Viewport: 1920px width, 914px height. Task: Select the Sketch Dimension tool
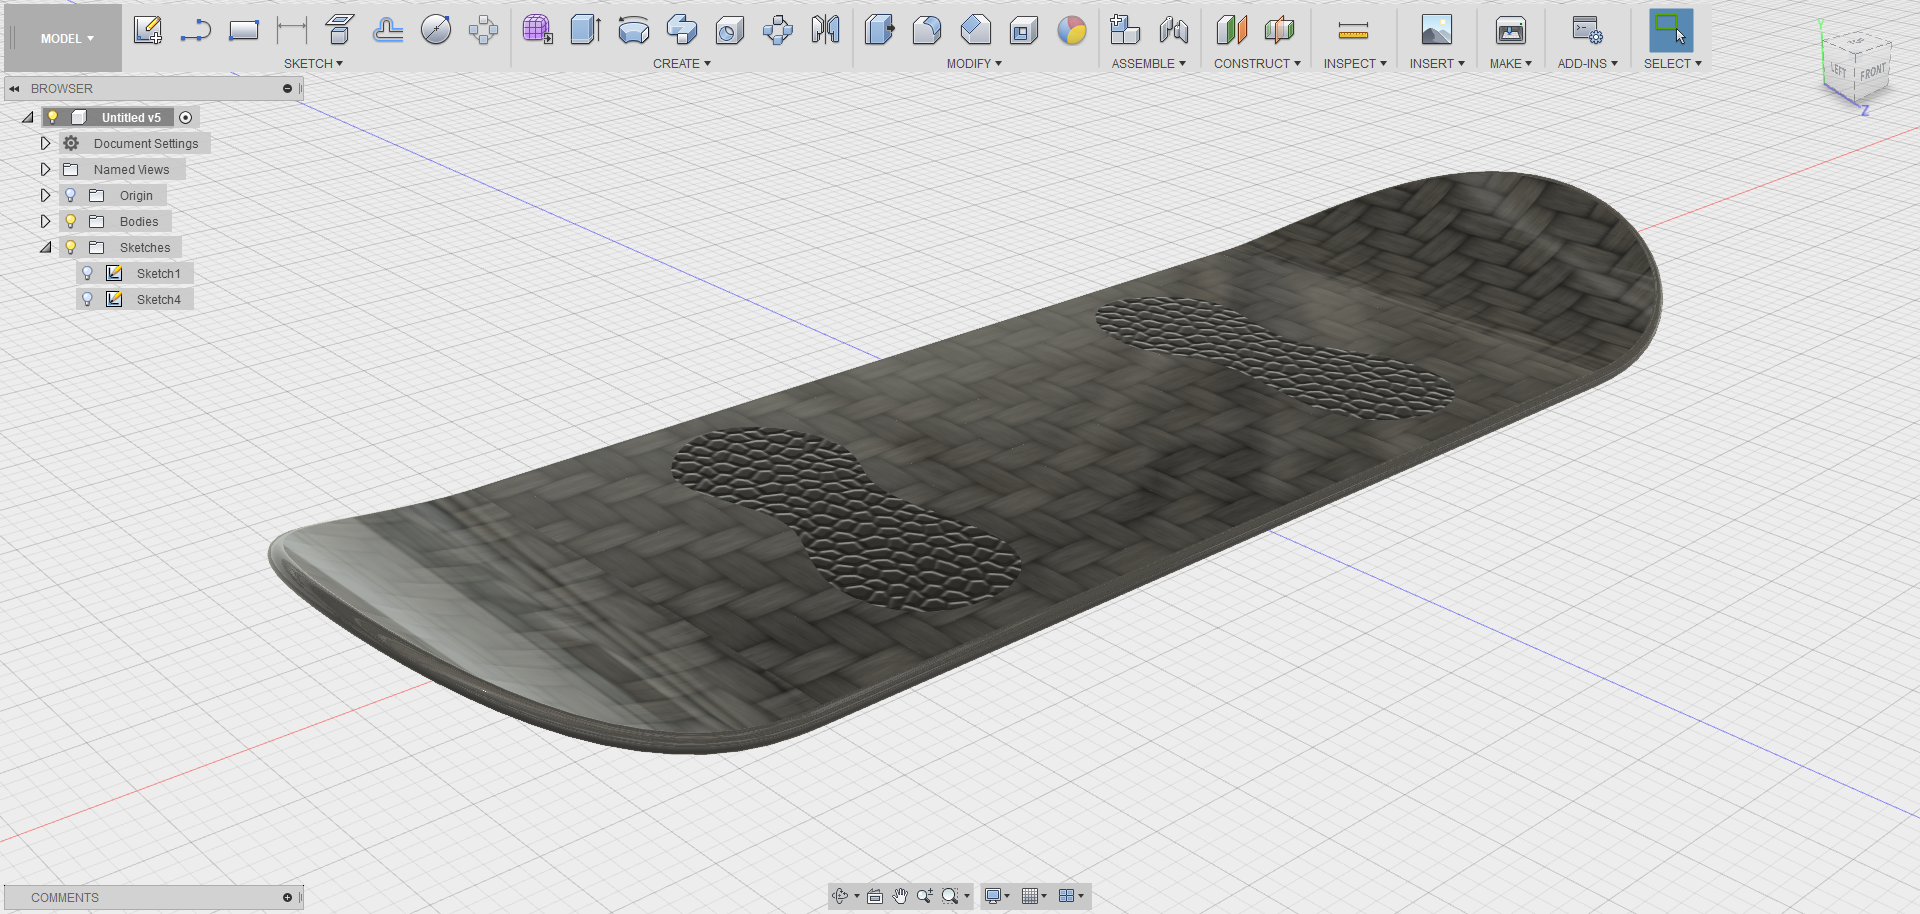tap(290, 30)
